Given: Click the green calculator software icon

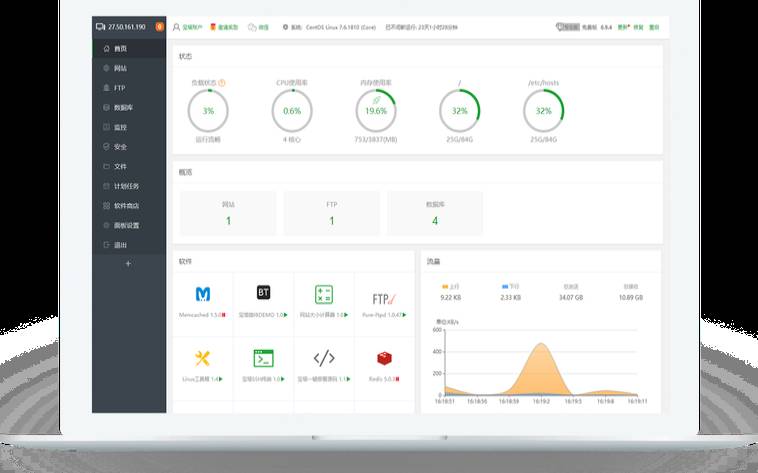Looking at the screenshot, I should pos(324,294).
